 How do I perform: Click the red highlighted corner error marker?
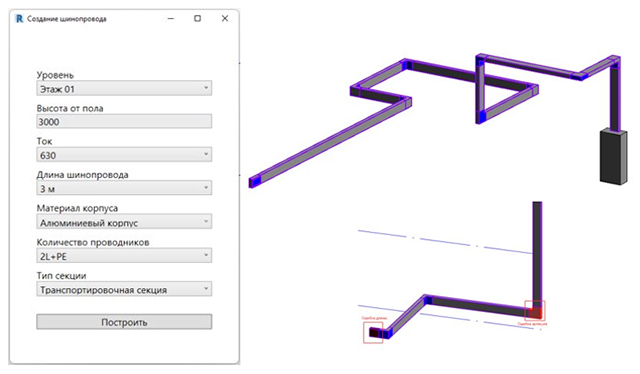coord(535,311)
